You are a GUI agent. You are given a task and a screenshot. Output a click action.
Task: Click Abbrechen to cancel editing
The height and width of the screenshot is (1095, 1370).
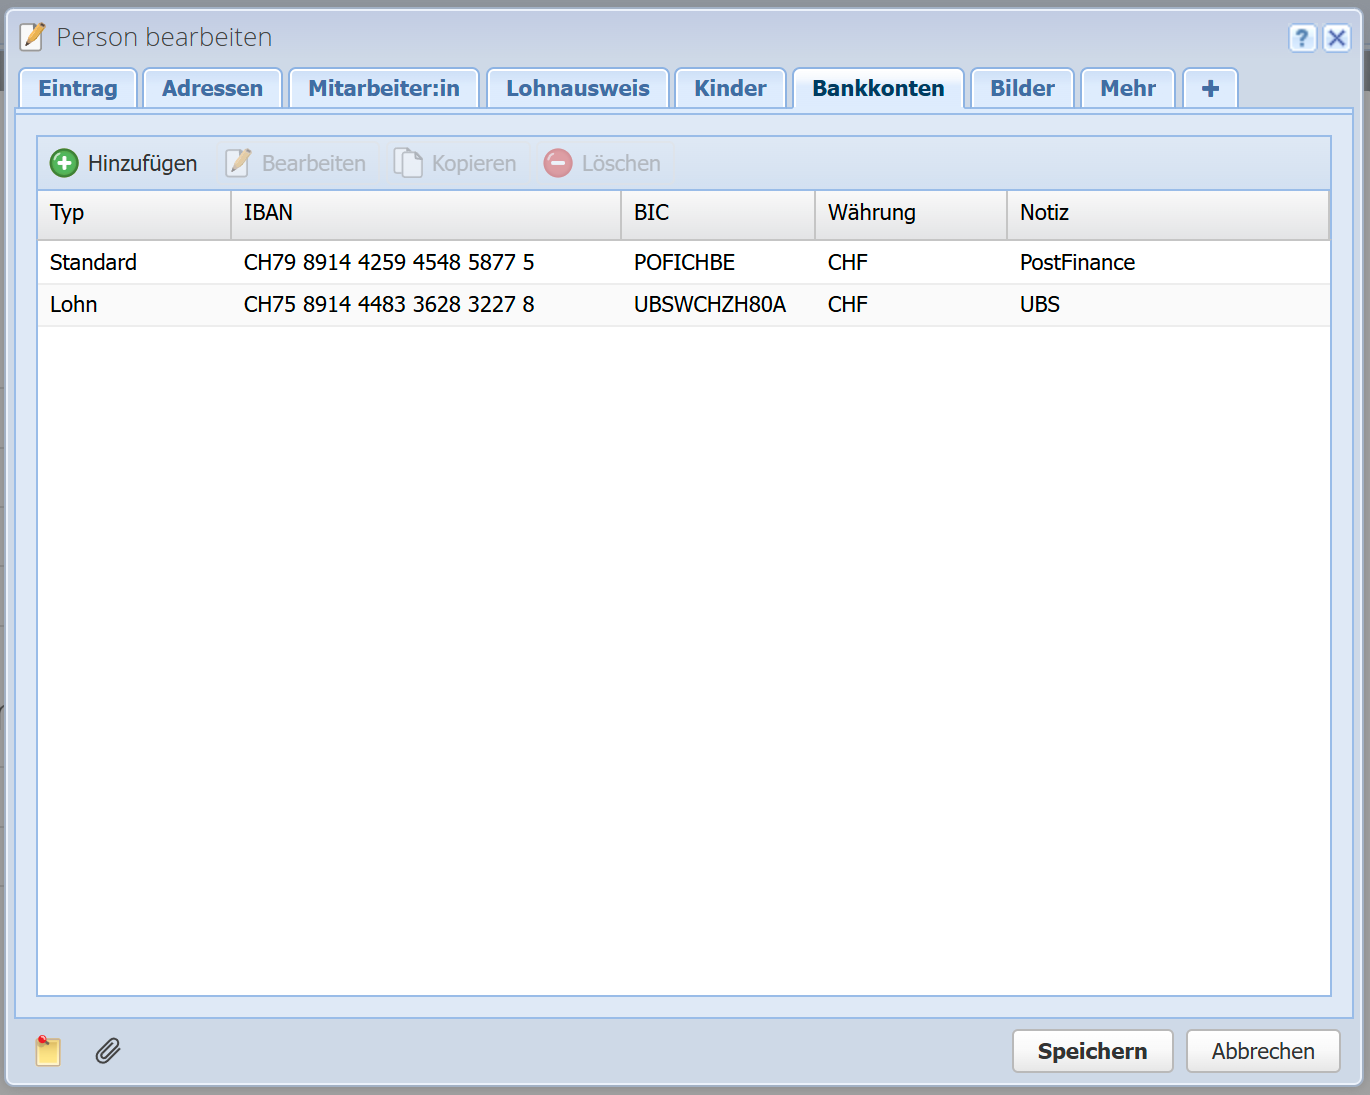tap(1263, 1051)
